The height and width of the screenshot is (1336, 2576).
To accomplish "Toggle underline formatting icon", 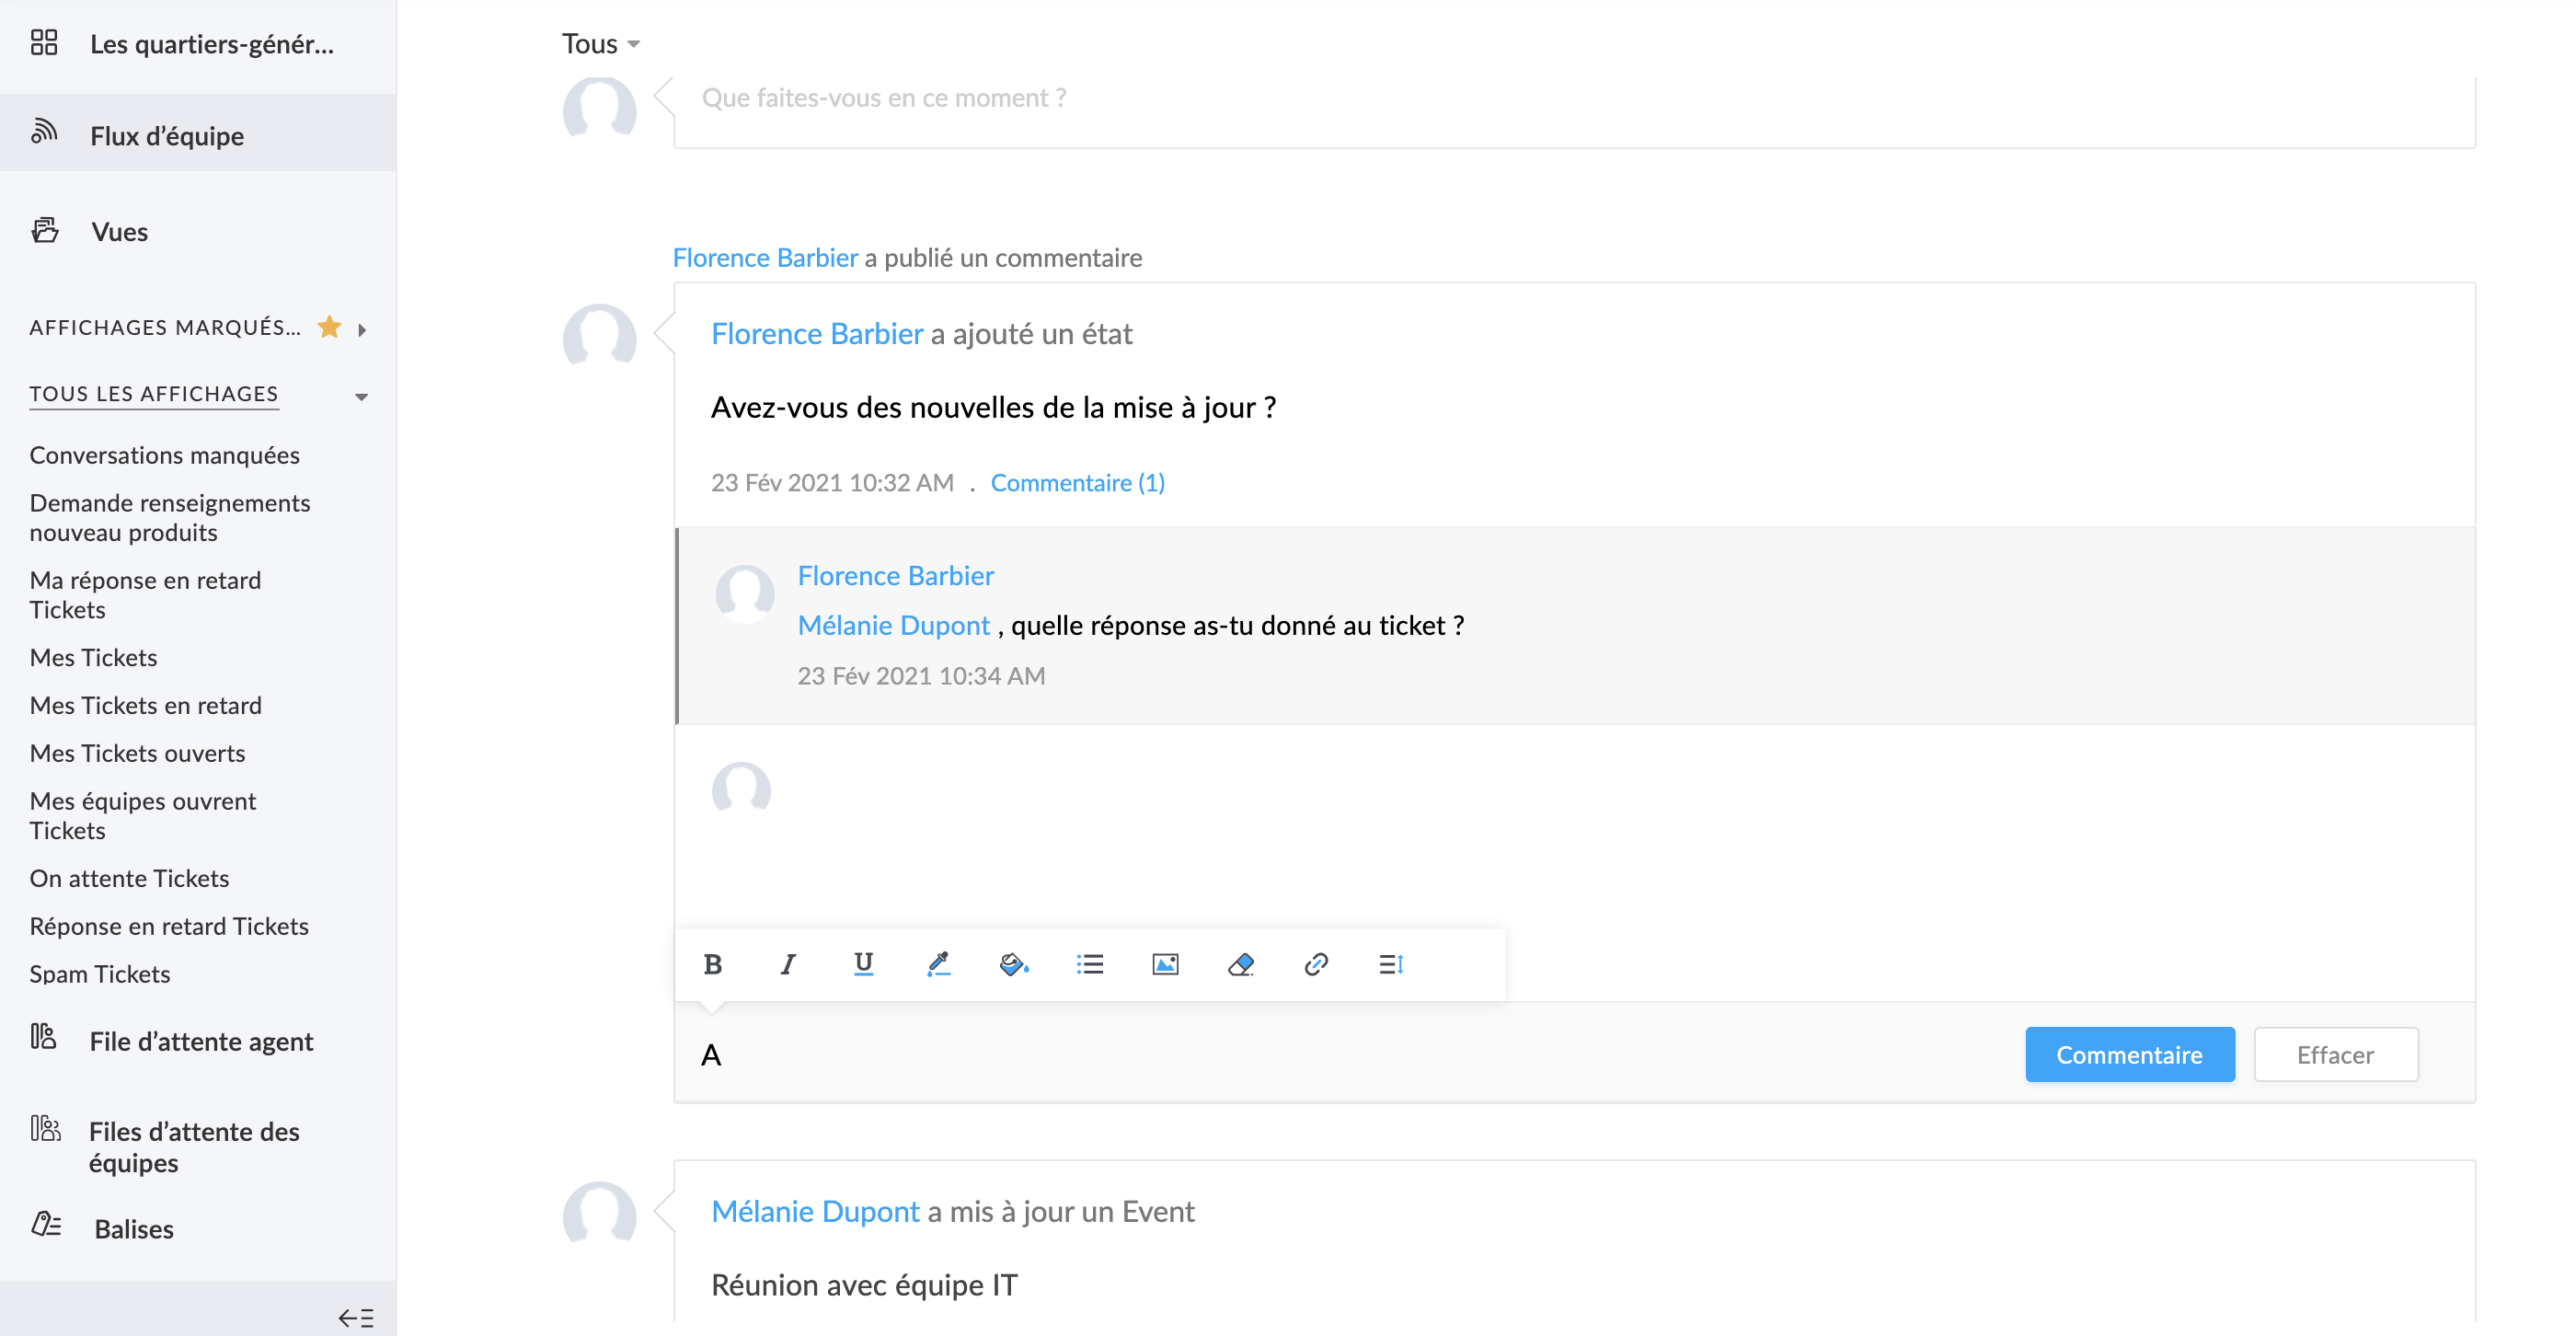I will coord(863,964).
